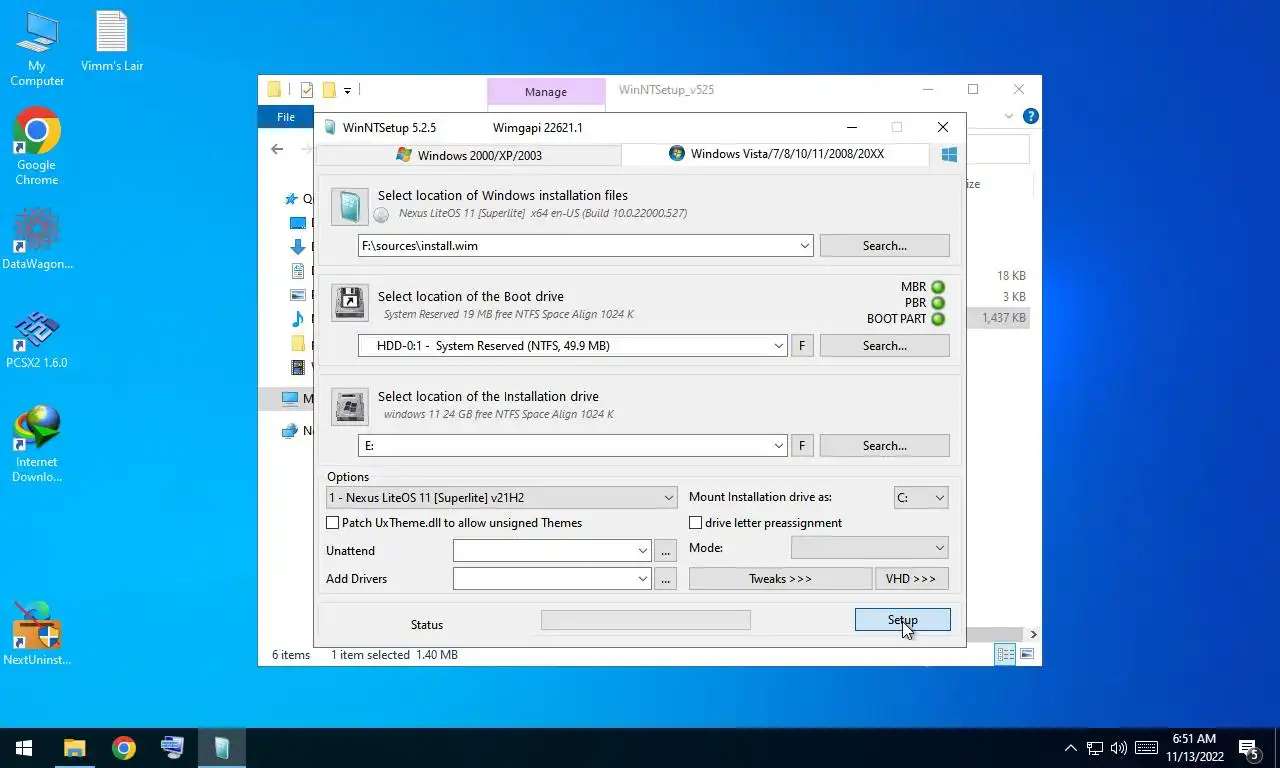Open the Nexus LiteOS edition dropdown
The width and height of the screenshot is (1280, 768).
point(502,498)
